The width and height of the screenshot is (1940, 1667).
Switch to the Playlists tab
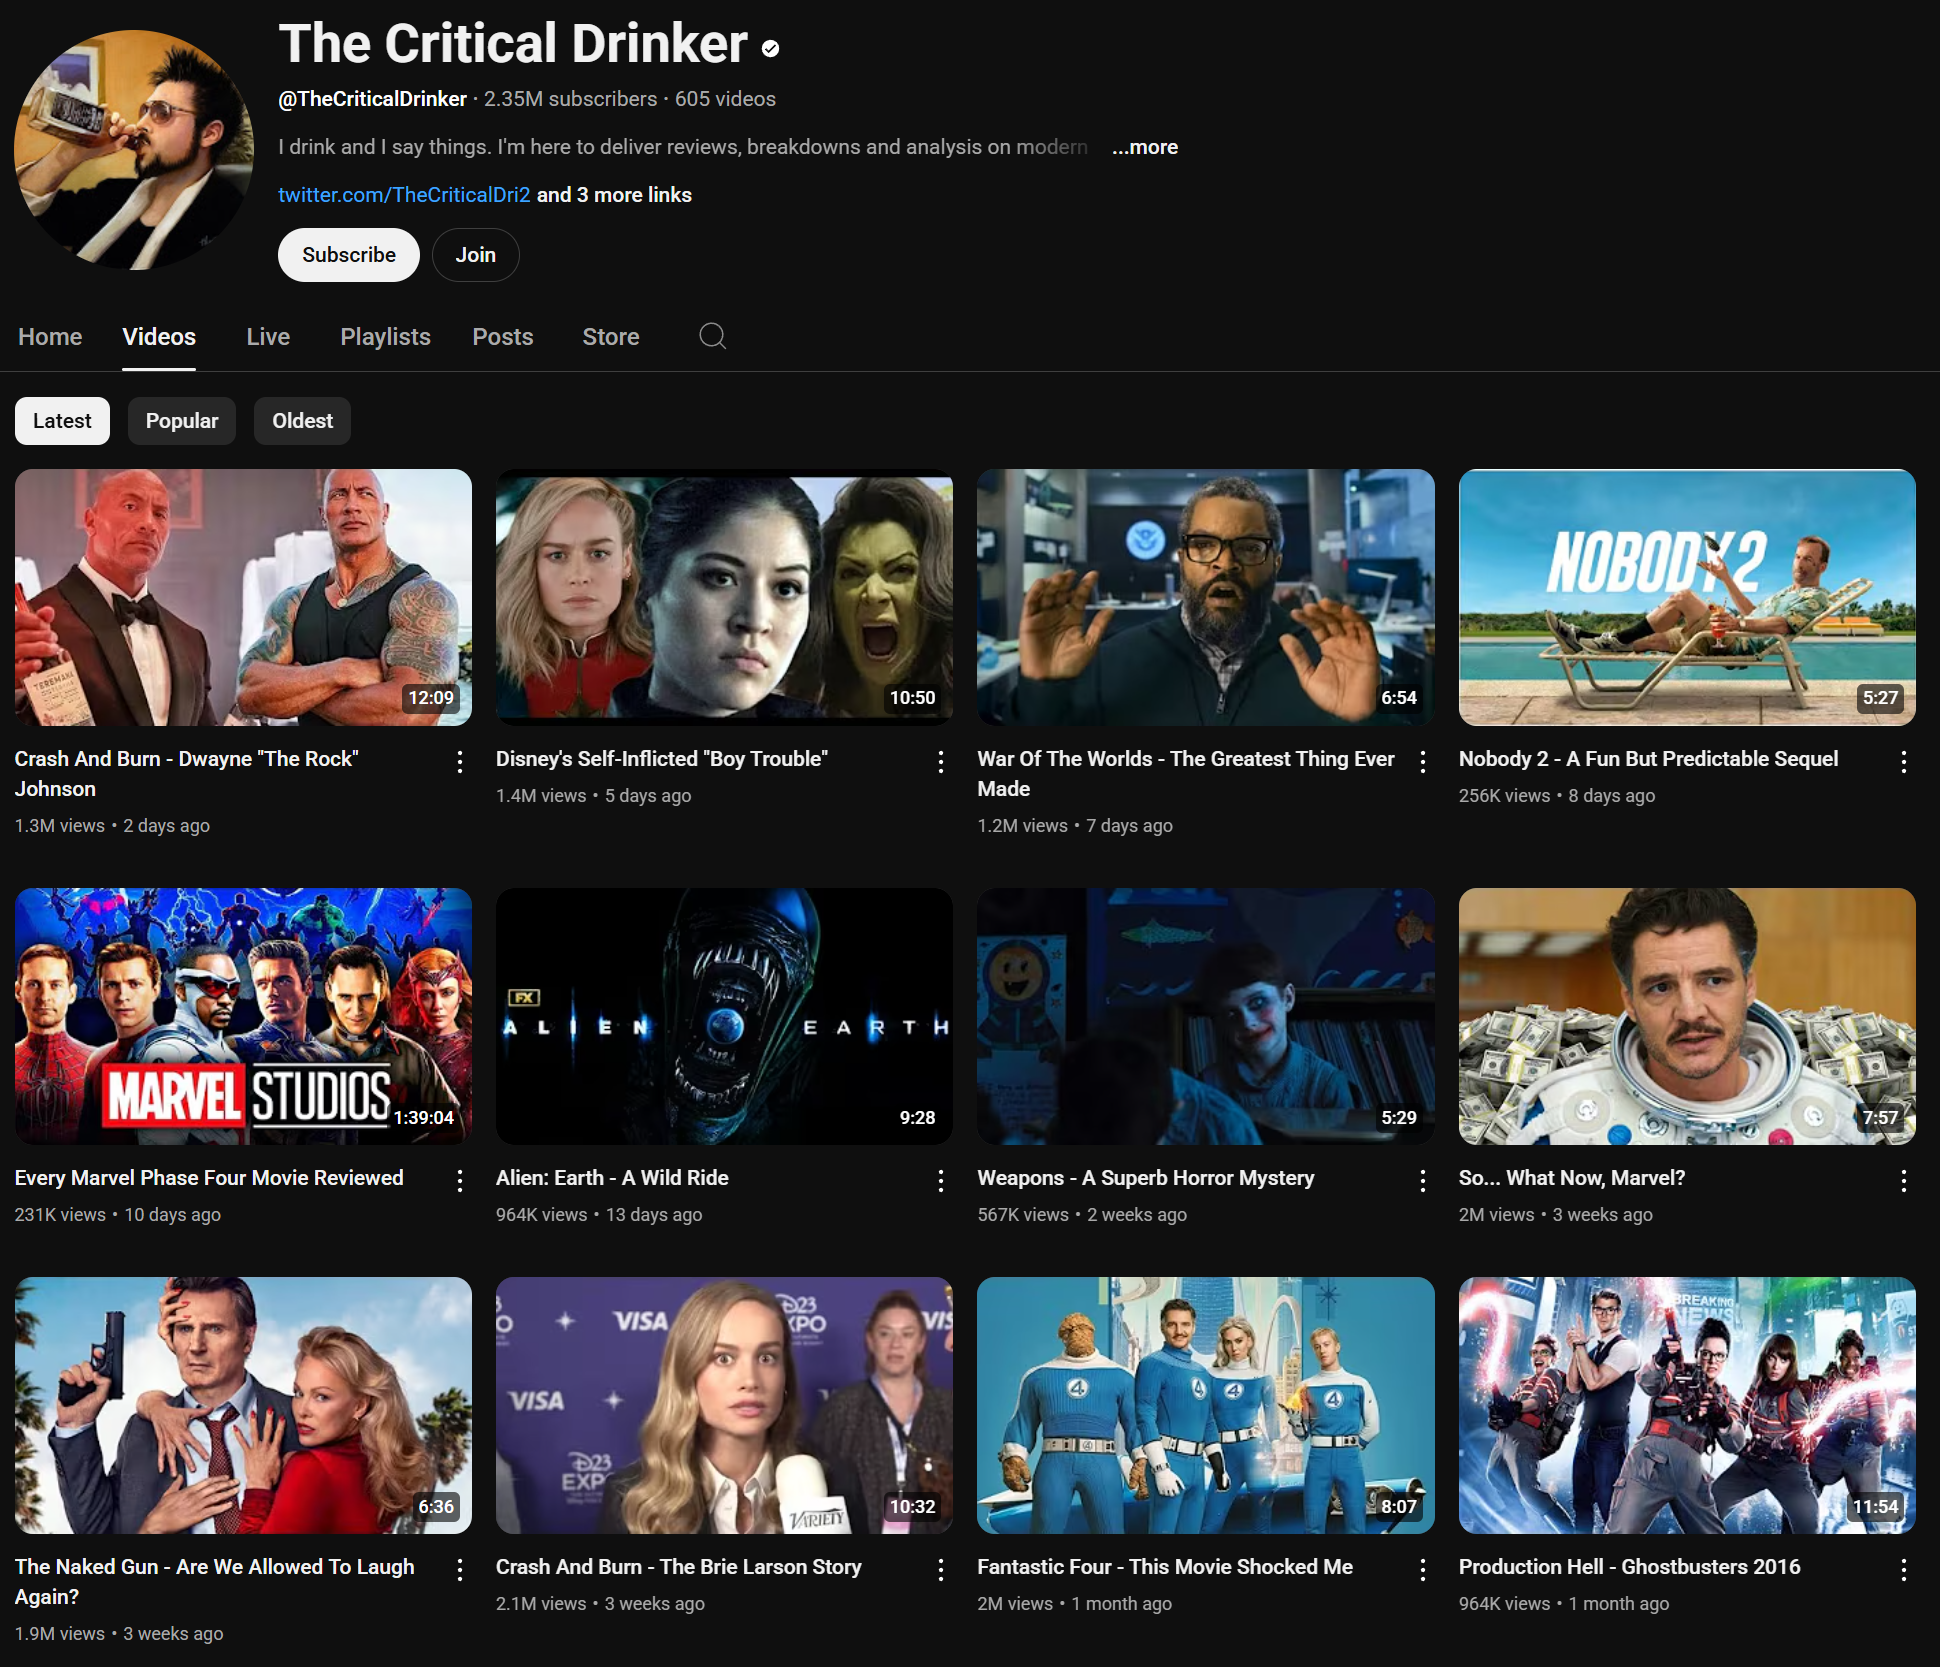385,337
